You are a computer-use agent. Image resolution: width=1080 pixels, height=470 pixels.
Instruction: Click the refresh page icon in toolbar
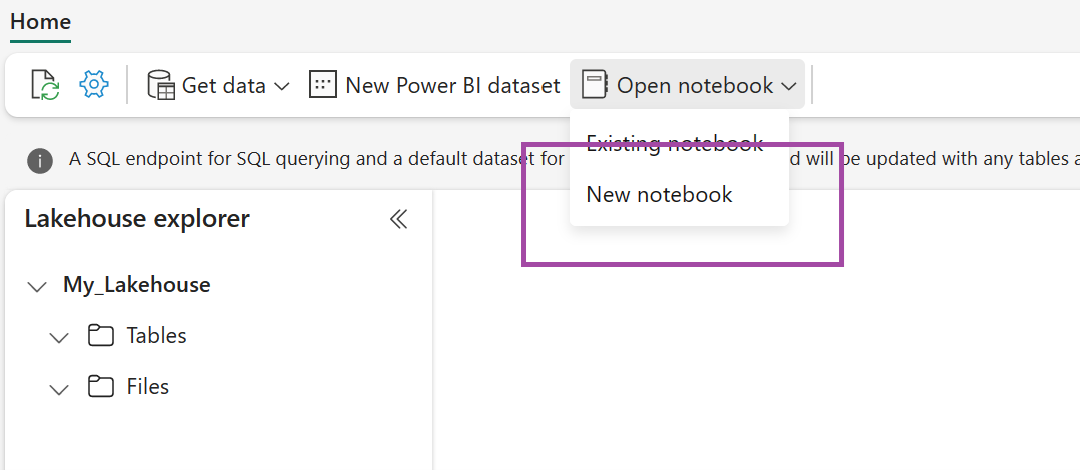point(45,85)
